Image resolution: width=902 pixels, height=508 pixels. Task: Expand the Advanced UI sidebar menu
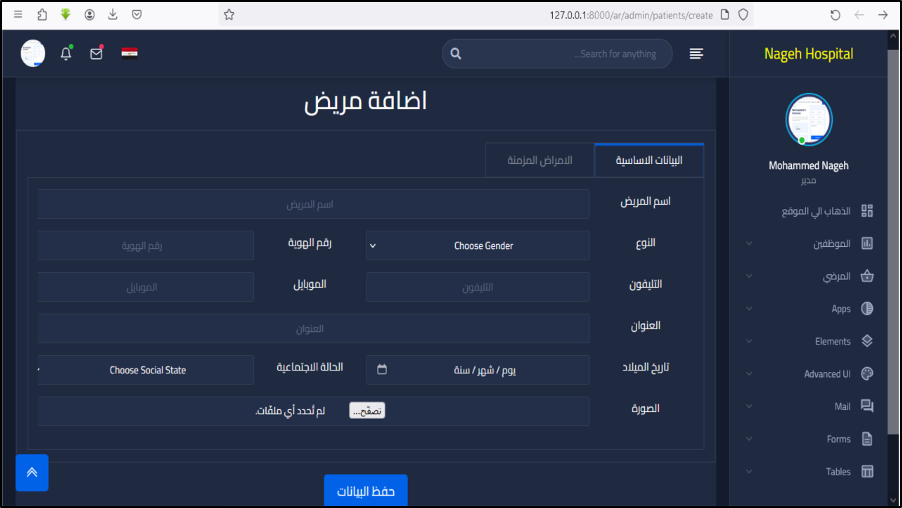point(810,374)
